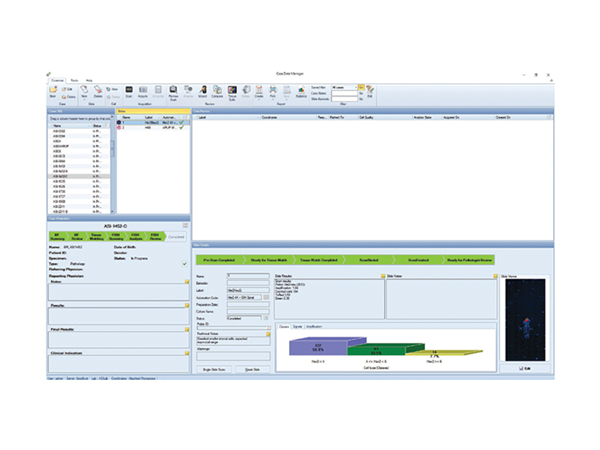The width and height of the screenshot is (600, 450).
Task: Toggle the checkmark on slide row 2
Action: pos(182,127)
